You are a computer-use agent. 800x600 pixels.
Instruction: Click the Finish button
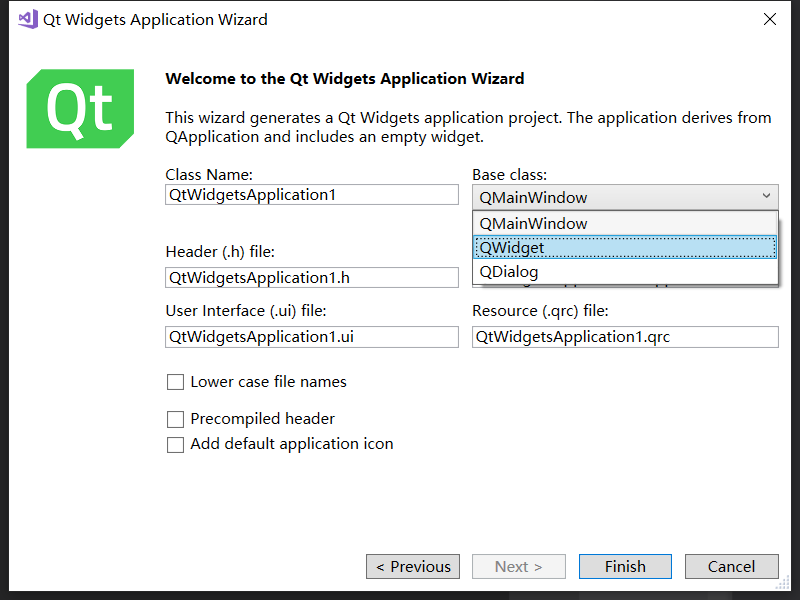click(625, 566)
